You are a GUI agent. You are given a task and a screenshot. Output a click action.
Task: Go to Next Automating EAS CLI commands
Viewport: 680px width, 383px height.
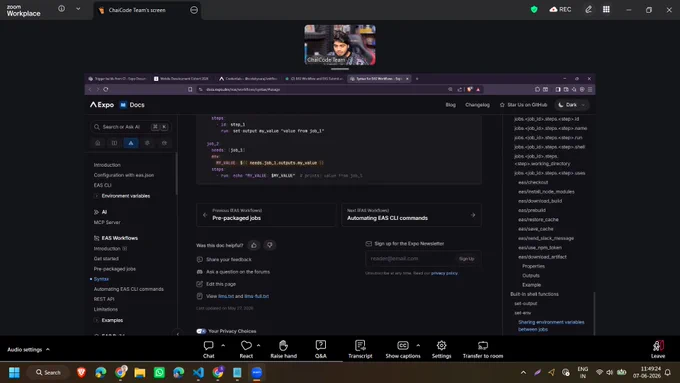click(411, 215)
